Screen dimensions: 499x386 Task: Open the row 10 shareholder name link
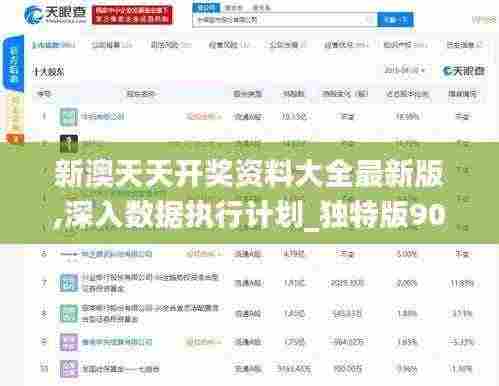(x=120, y=369)
